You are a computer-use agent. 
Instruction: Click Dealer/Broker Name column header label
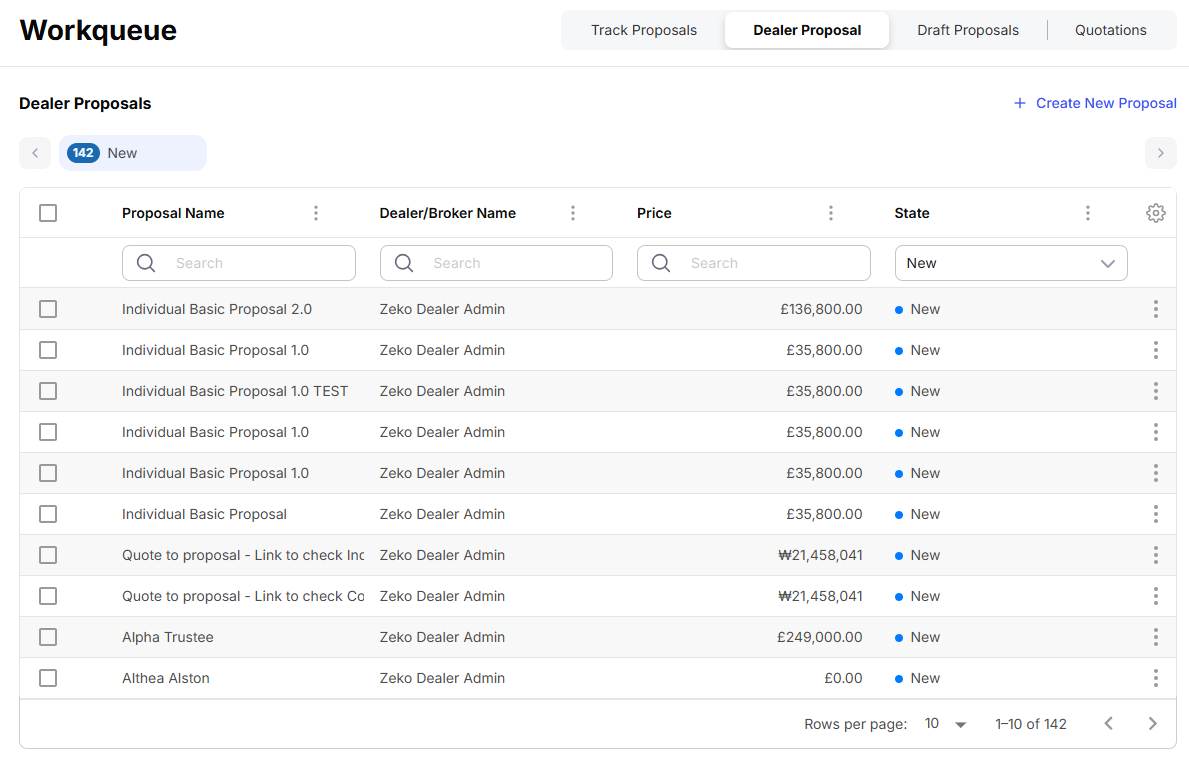point(447,213)
